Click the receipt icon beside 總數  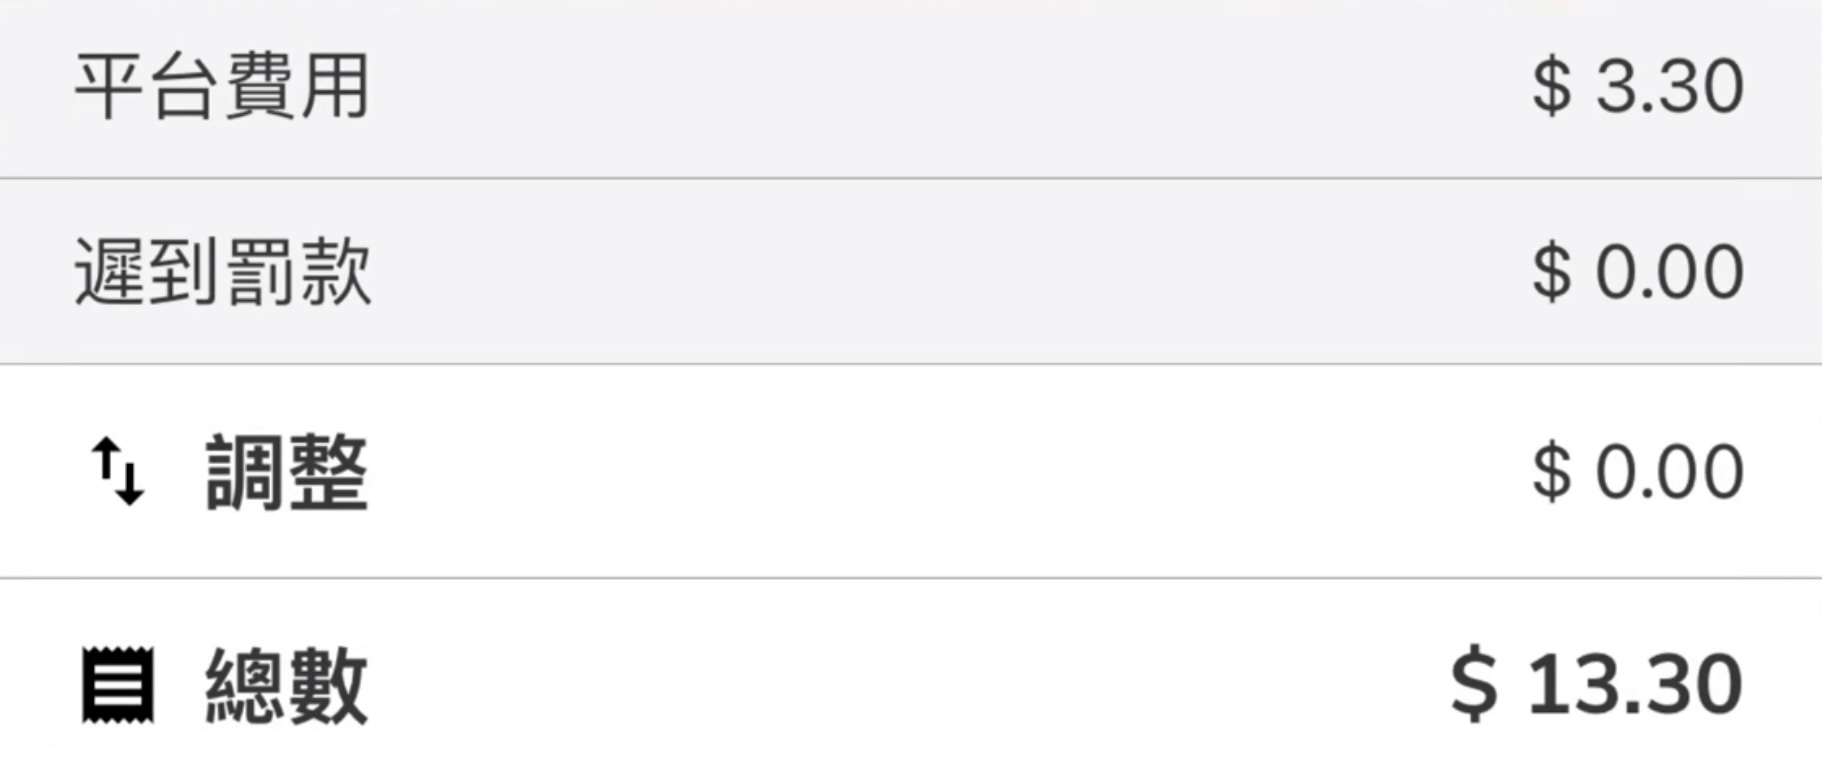tap(118, 685)
